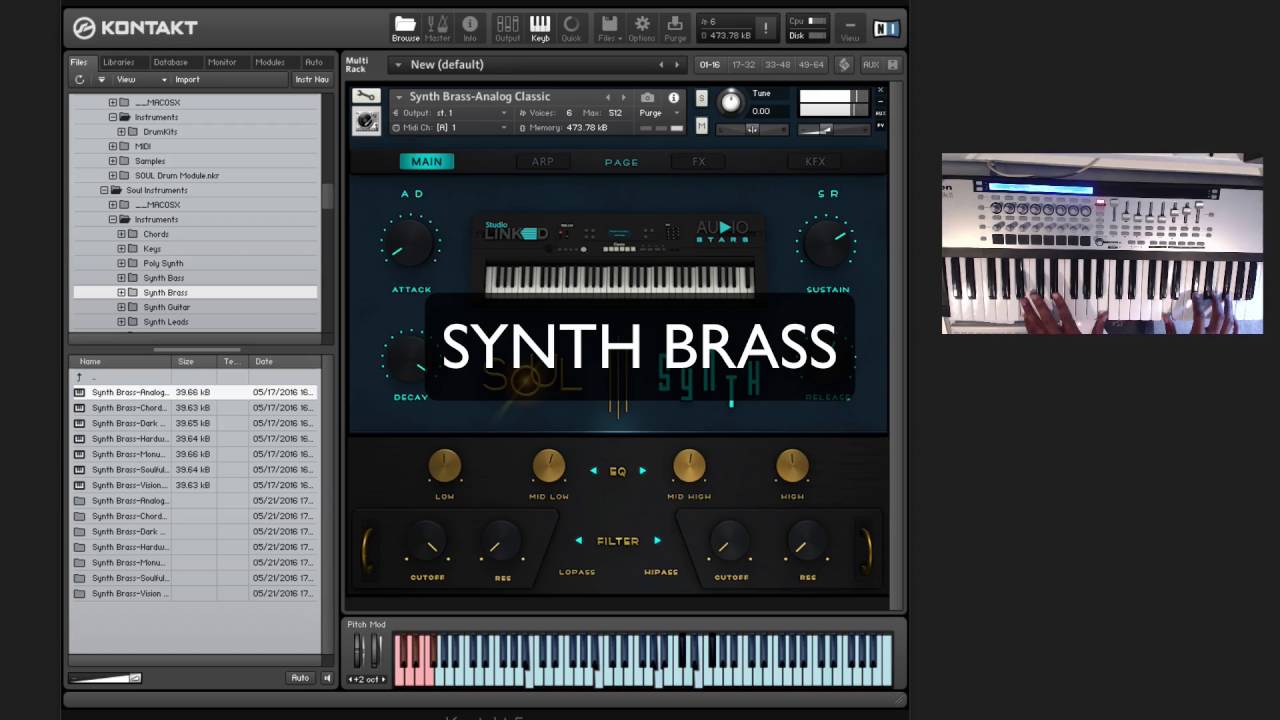The image size is (1280, 720).
Task: Click the instrument Tune knob
Action: point(732,101)
